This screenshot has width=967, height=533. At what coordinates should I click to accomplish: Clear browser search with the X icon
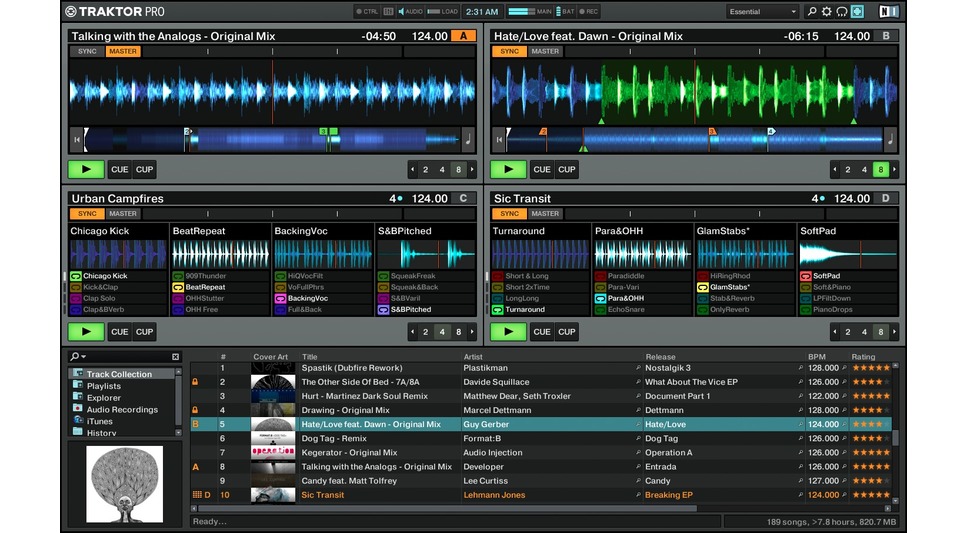tap(176, 357)
